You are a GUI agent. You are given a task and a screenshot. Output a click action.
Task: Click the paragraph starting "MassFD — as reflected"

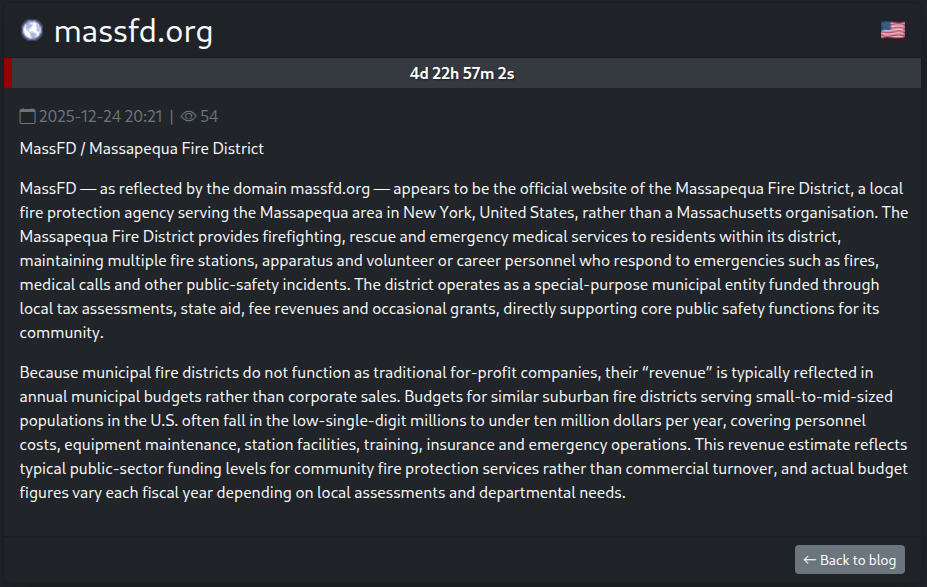(x=463, y=260)
